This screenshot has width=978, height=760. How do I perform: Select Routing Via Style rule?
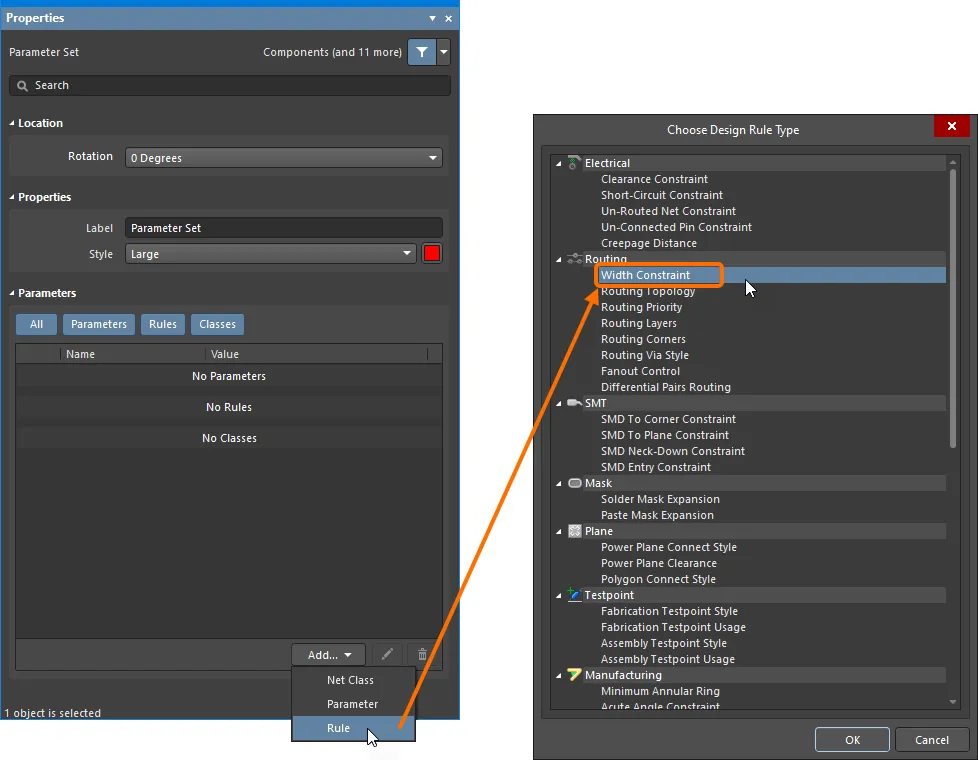(x=644, y=355)
